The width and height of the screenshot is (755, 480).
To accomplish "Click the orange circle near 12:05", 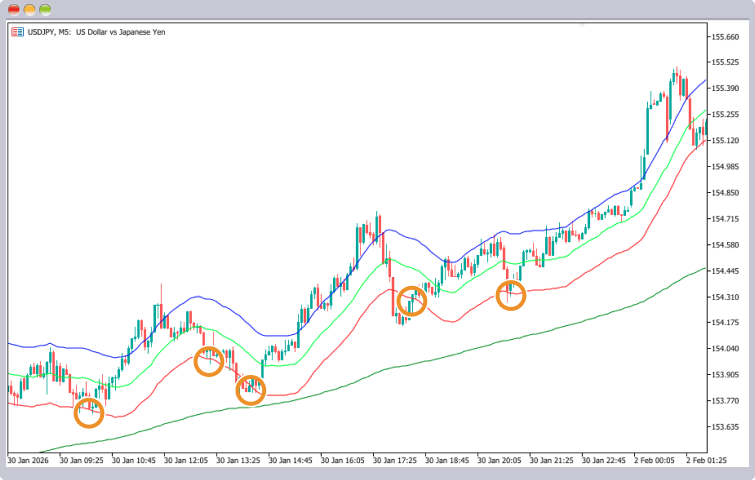I will (x=209, y=361).
